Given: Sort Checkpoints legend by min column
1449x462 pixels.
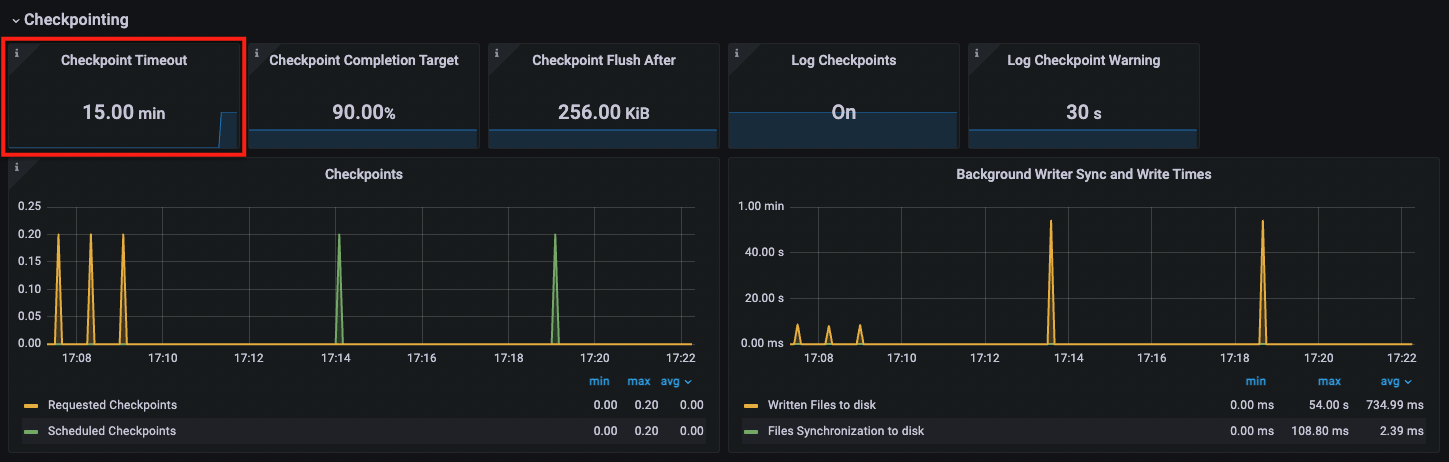Looking at the screenshot, I should click(599, 381).
